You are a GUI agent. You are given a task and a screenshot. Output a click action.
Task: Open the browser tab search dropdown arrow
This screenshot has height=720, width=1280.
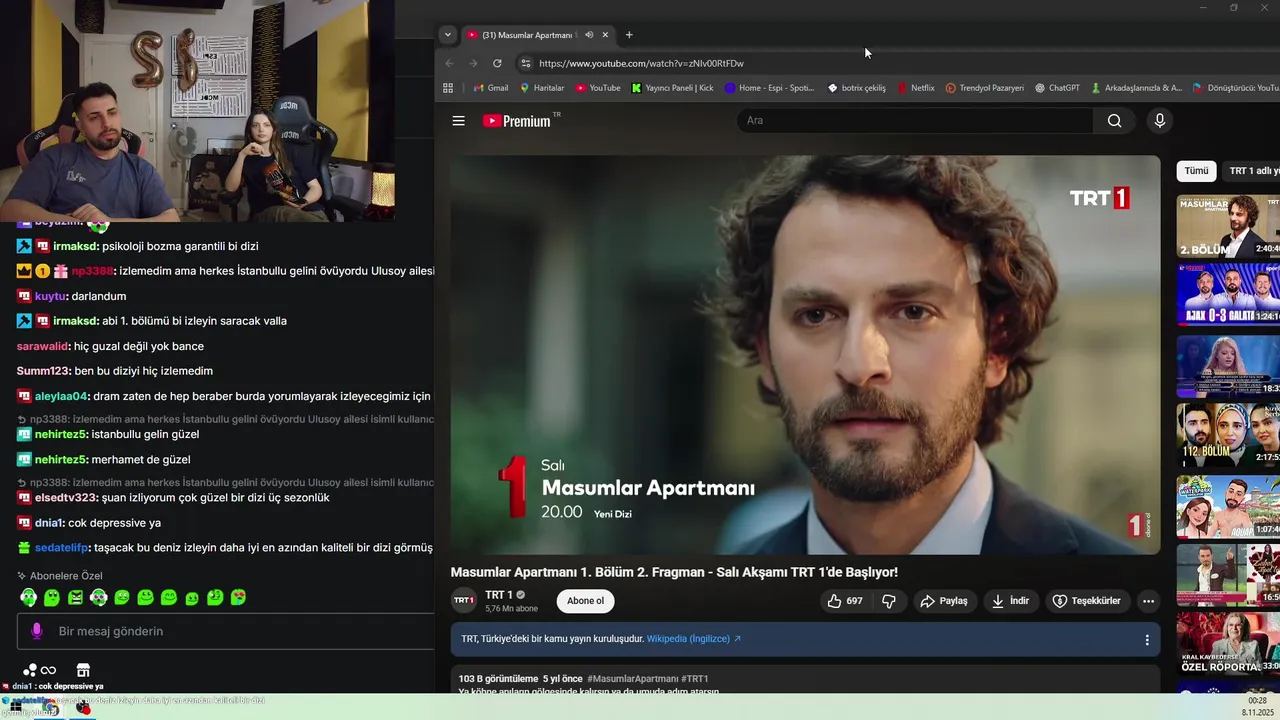[447, 35]
